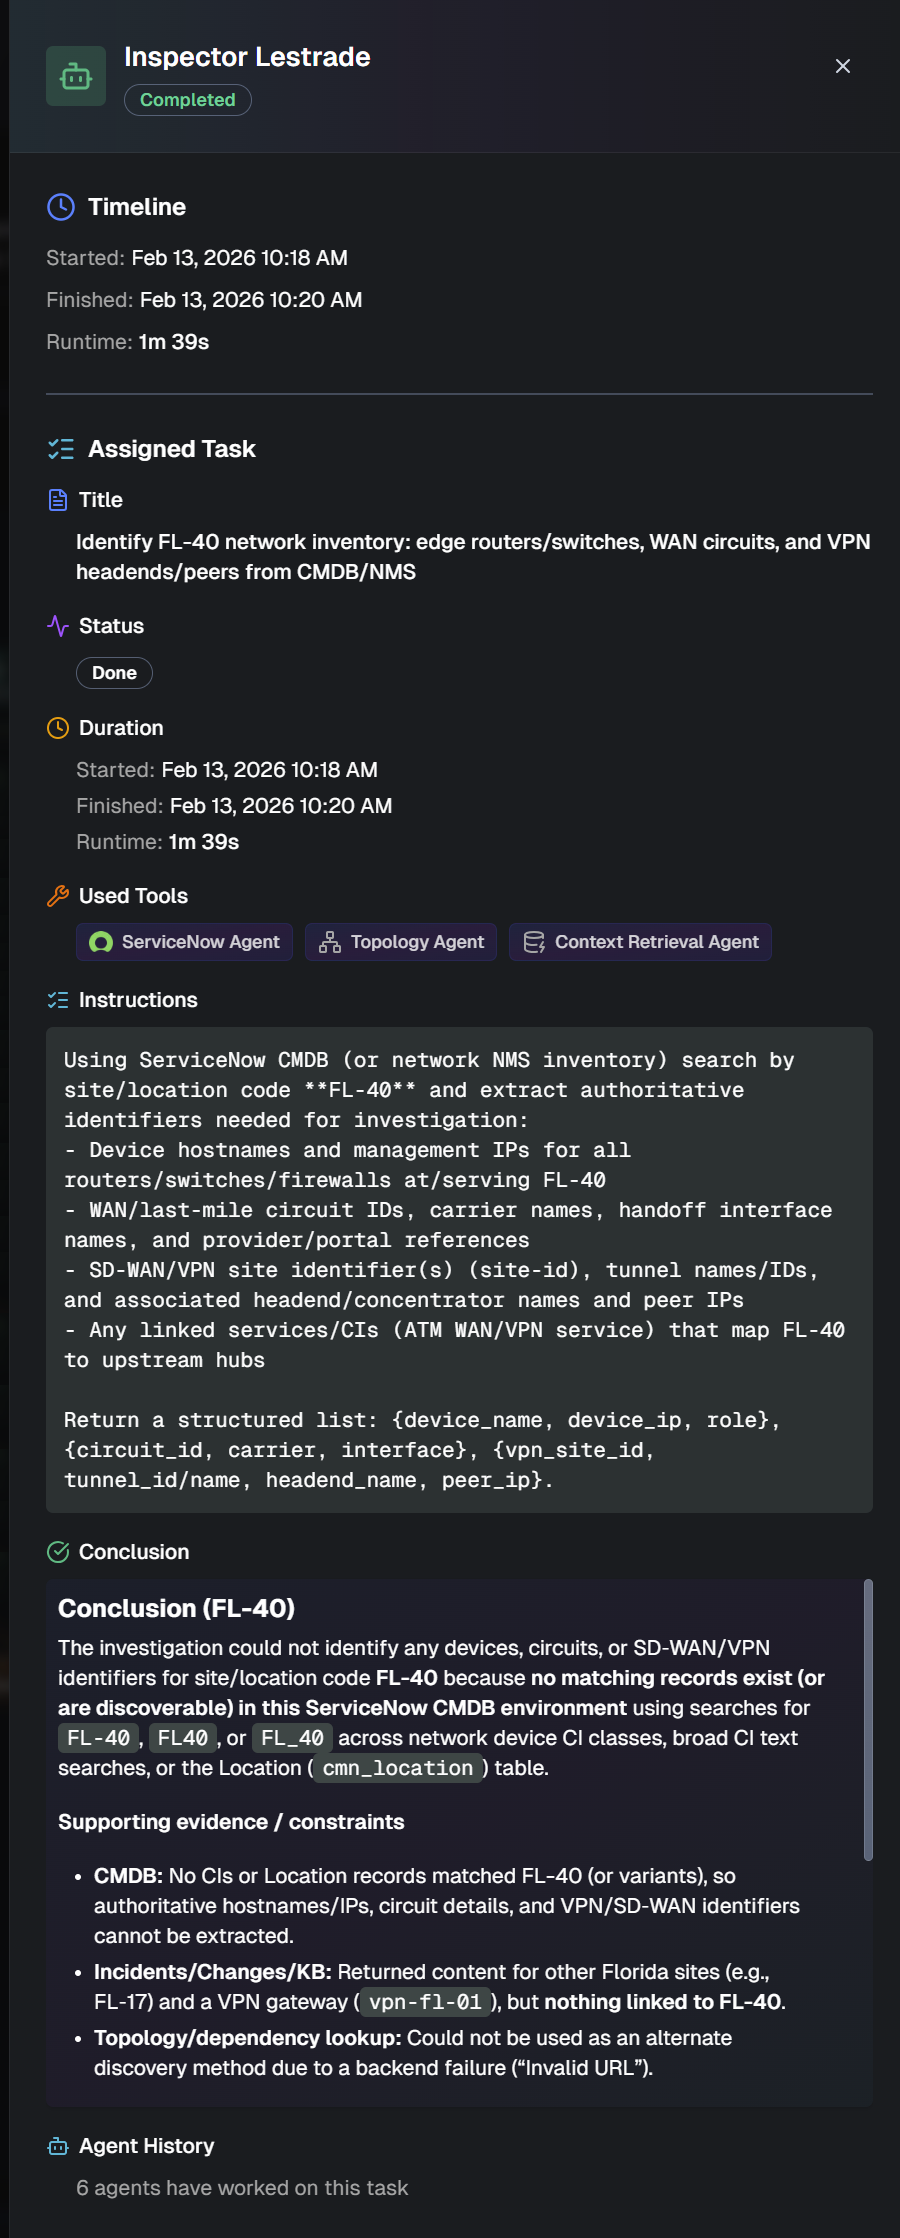
Task: Click the Completed status badge
Action: (x=188, y=100)
